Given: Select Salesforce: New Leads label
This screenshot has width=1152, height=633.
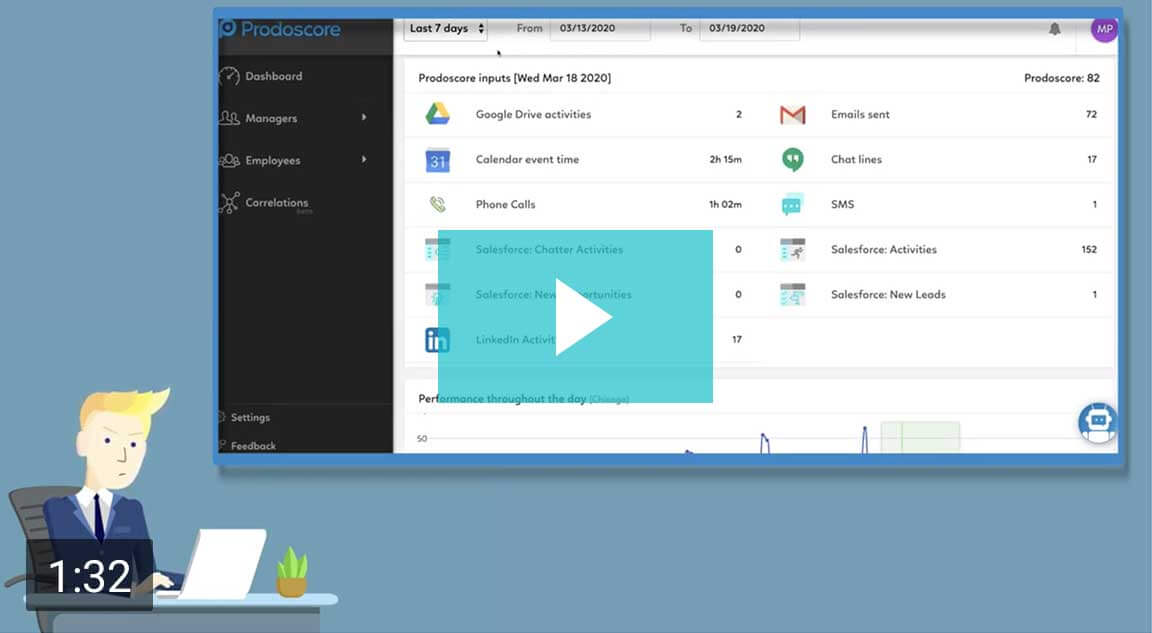Looking at the screenshot, I should click(x=888, y=294).
